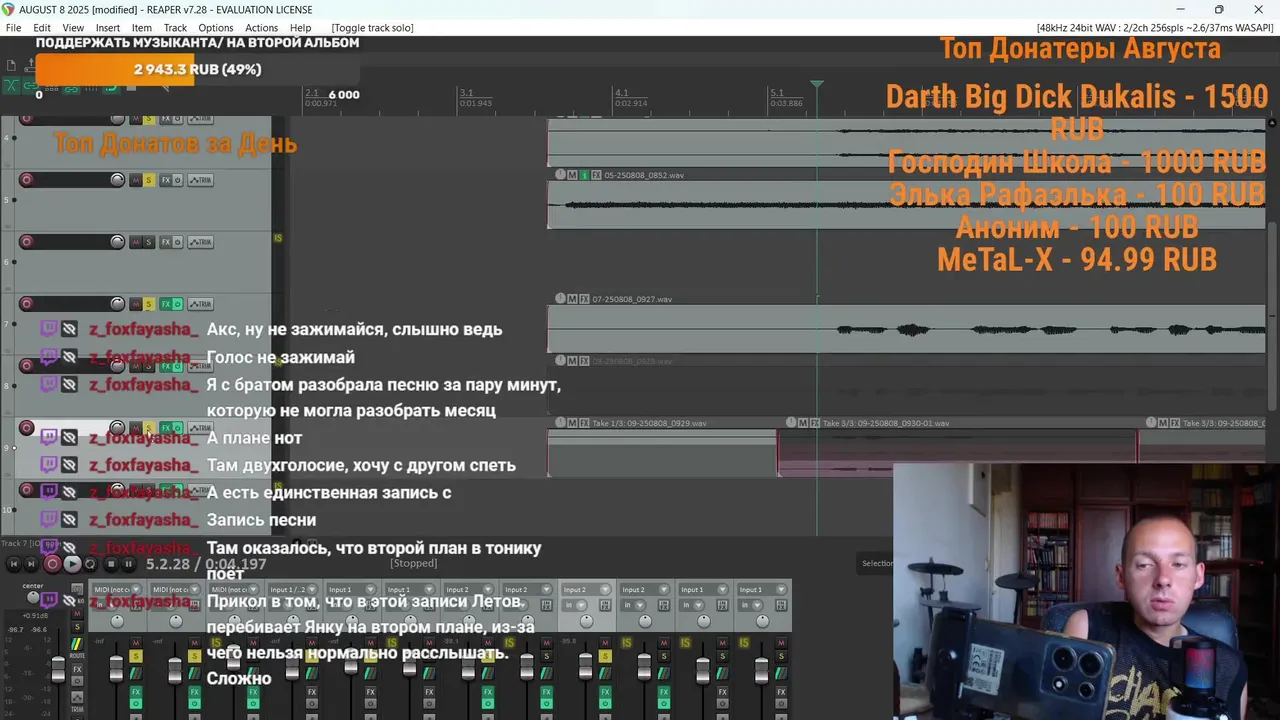Open the File menu
Viewport: 1280px width, 720px height.
pyautogui.click(x=13, y=28)
